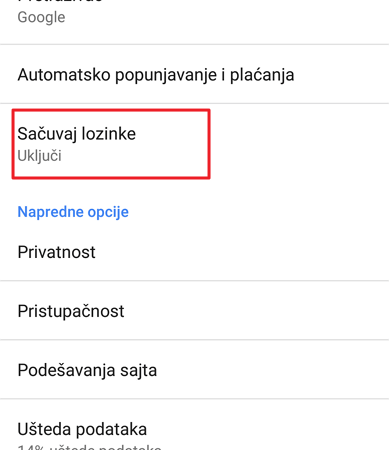Image resolution: width=389 pixels, height=450 pixels.
Task: Tap the word sajta in Podešavanja sajta
Action: click(138, 370)
